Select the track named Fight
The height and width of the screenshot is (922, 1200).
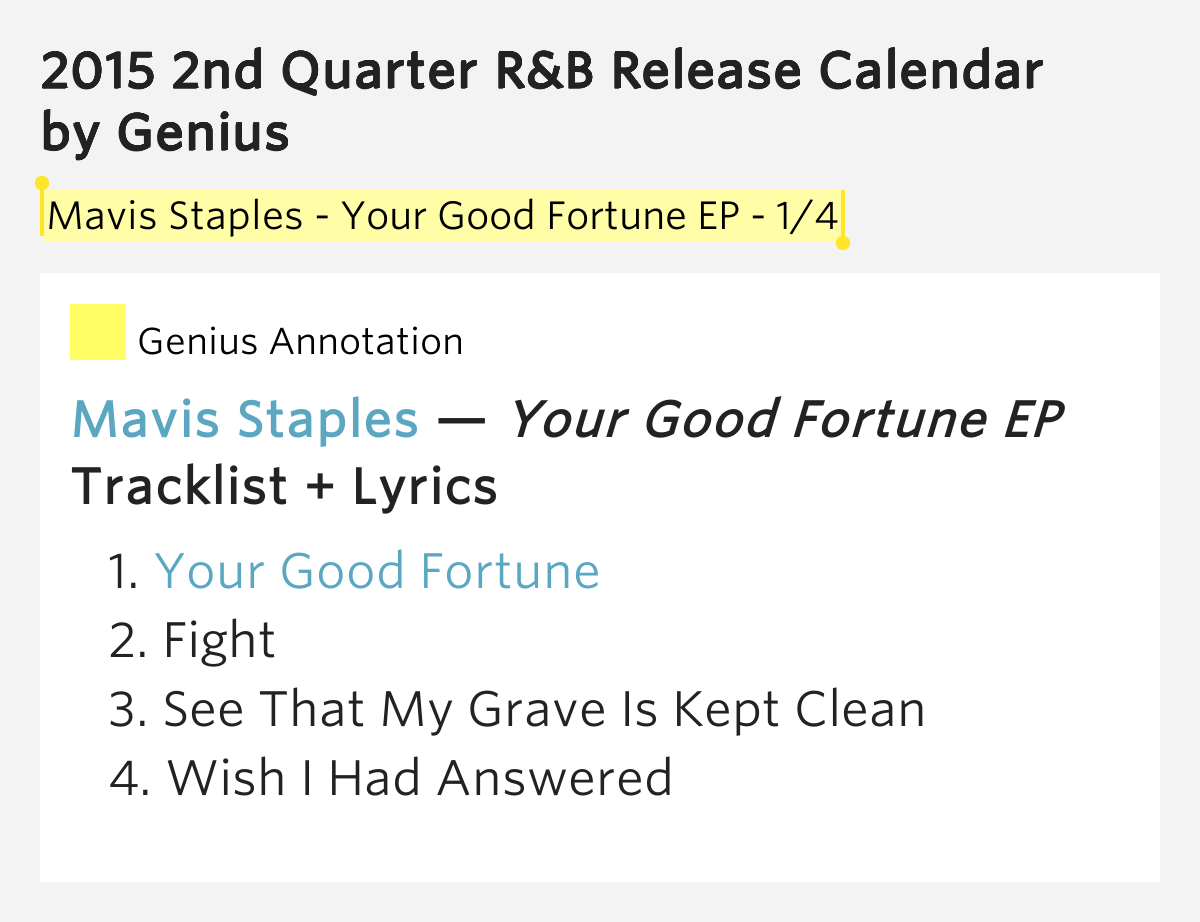[219, 640]
